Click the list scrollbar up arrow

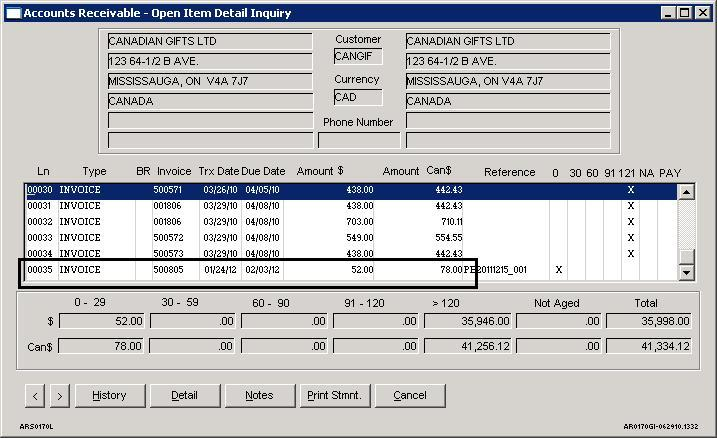686,192
